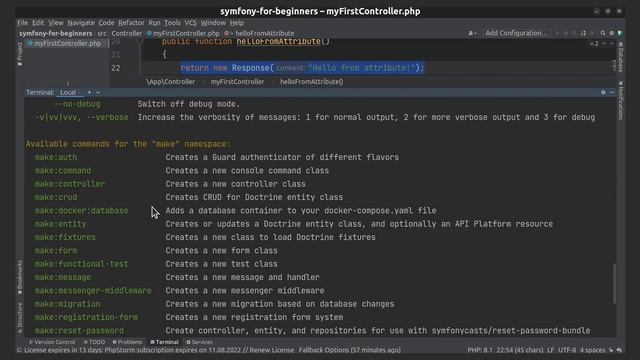Open the Structure tool window stripe
Screen dimensions: 640x360
[x=20, y=317]
